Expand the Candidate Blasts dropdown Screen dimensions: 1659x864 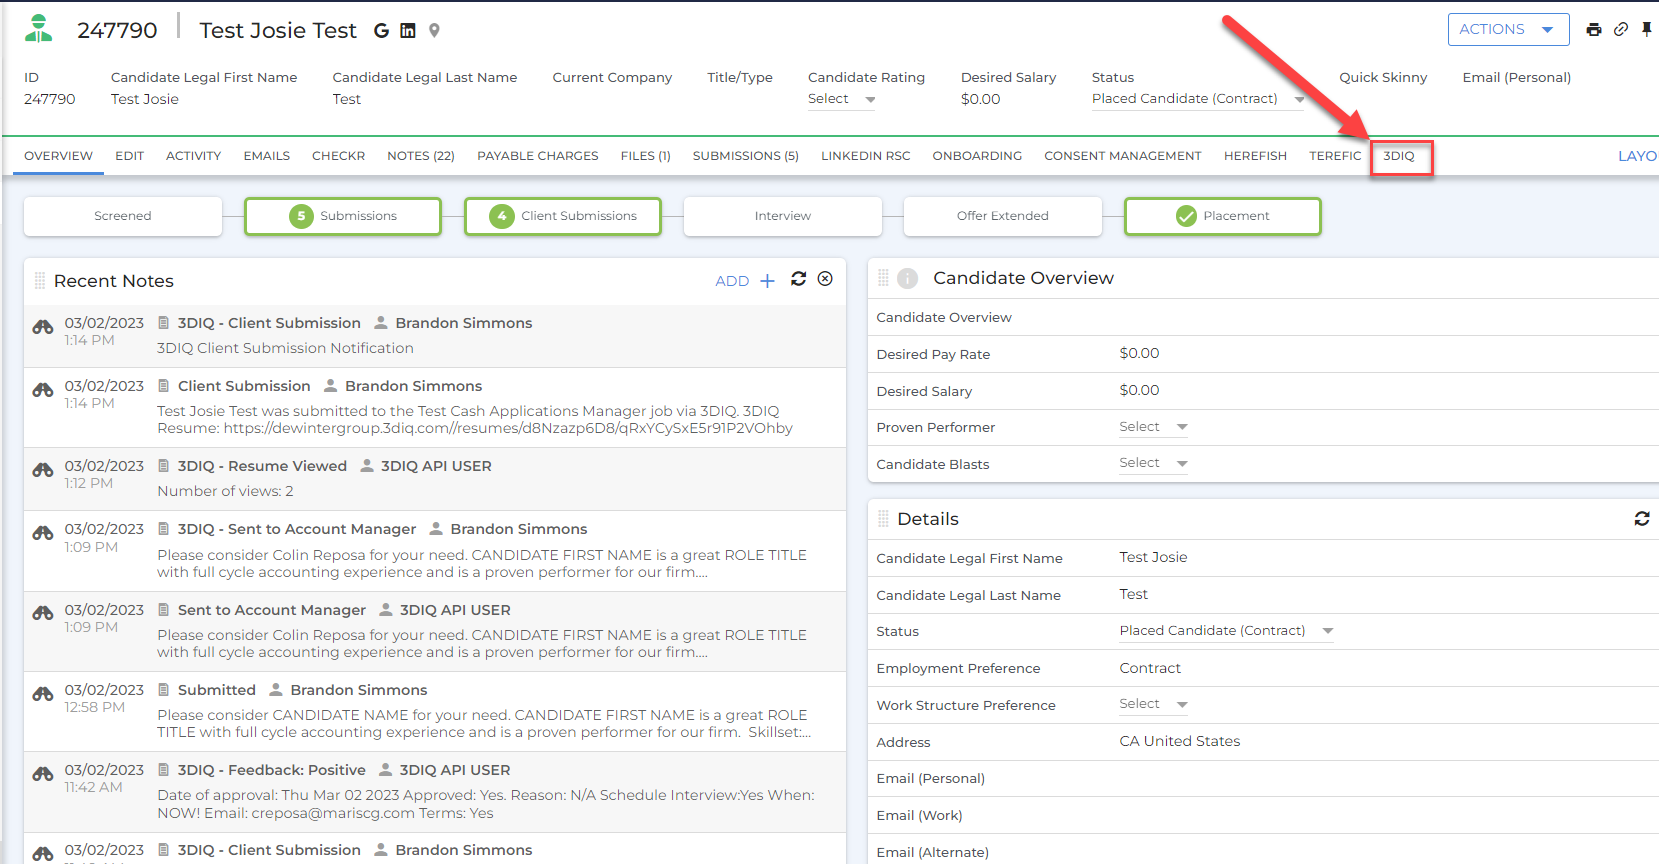pyautogui.click(x=1153, y=463)
